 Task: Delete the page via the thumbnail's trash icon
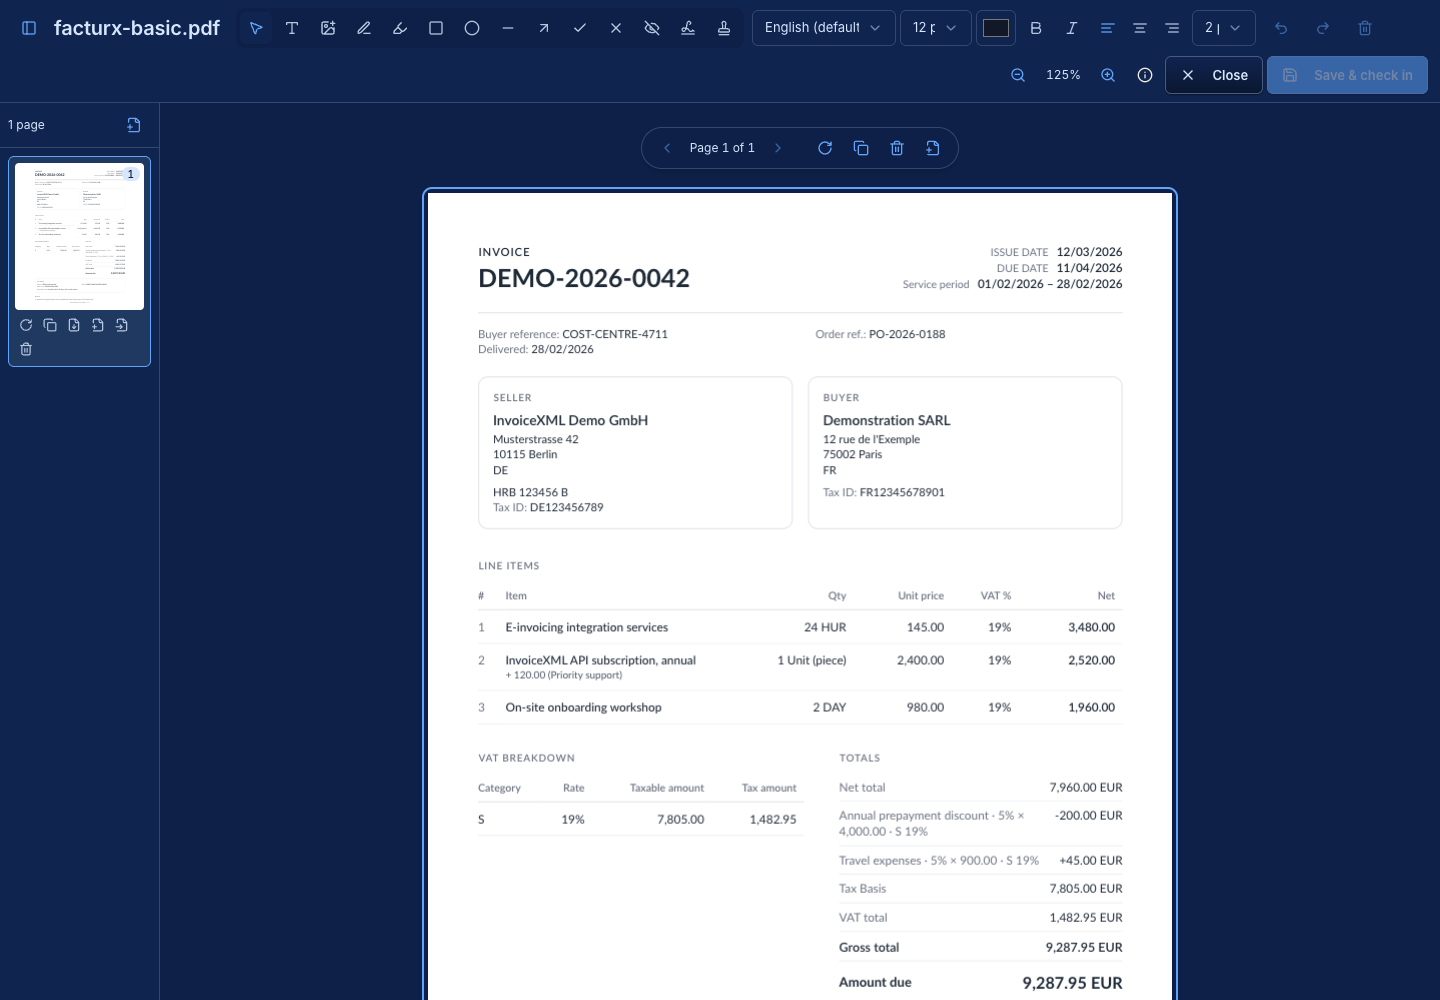tap(26, 349)
